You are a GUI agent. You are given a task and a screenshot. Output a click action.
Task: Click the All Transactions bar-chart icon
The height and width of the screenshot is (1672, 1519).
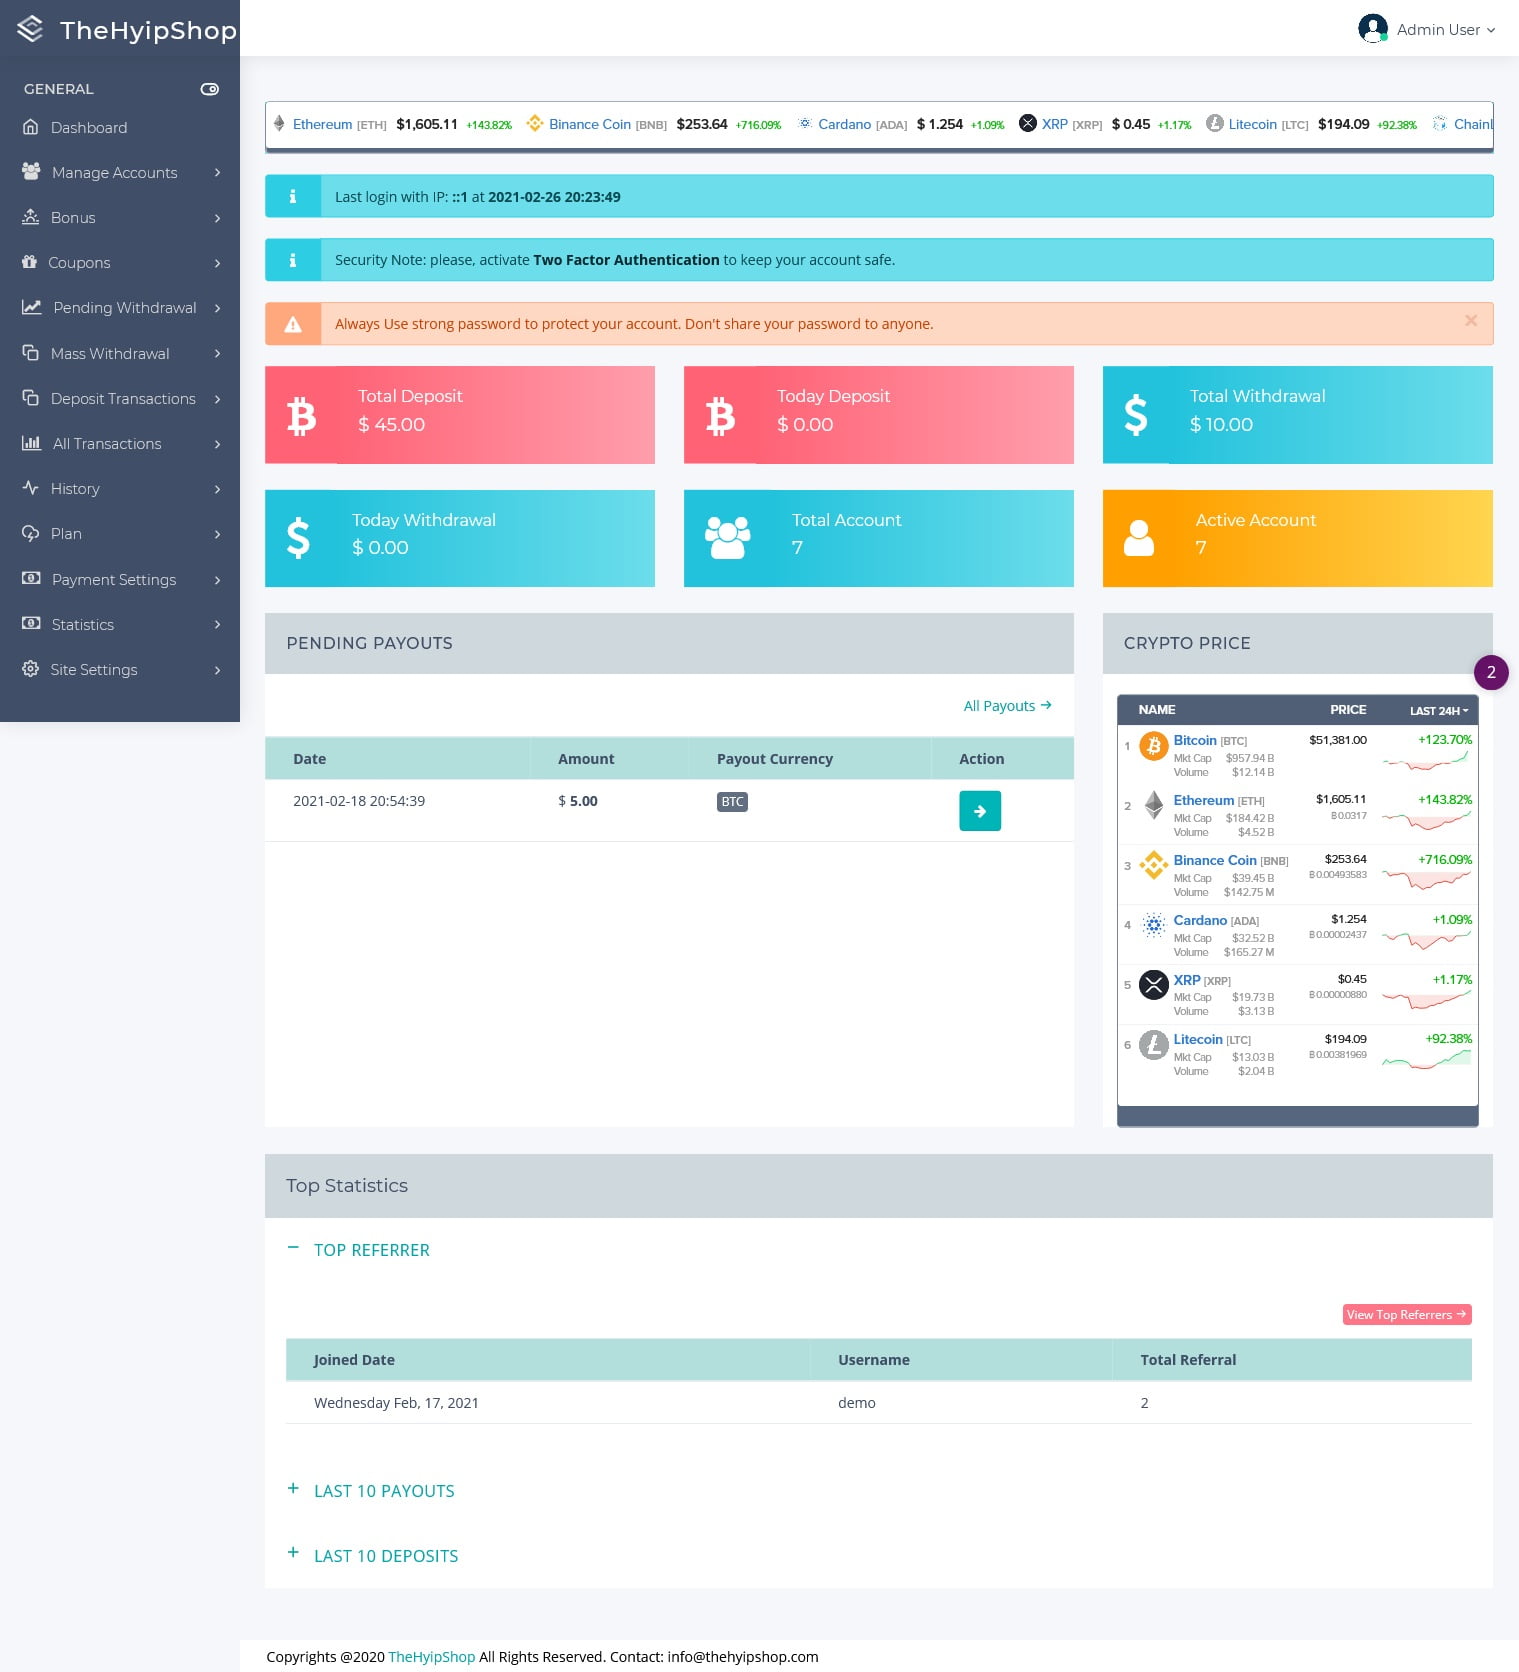point(32,443)
